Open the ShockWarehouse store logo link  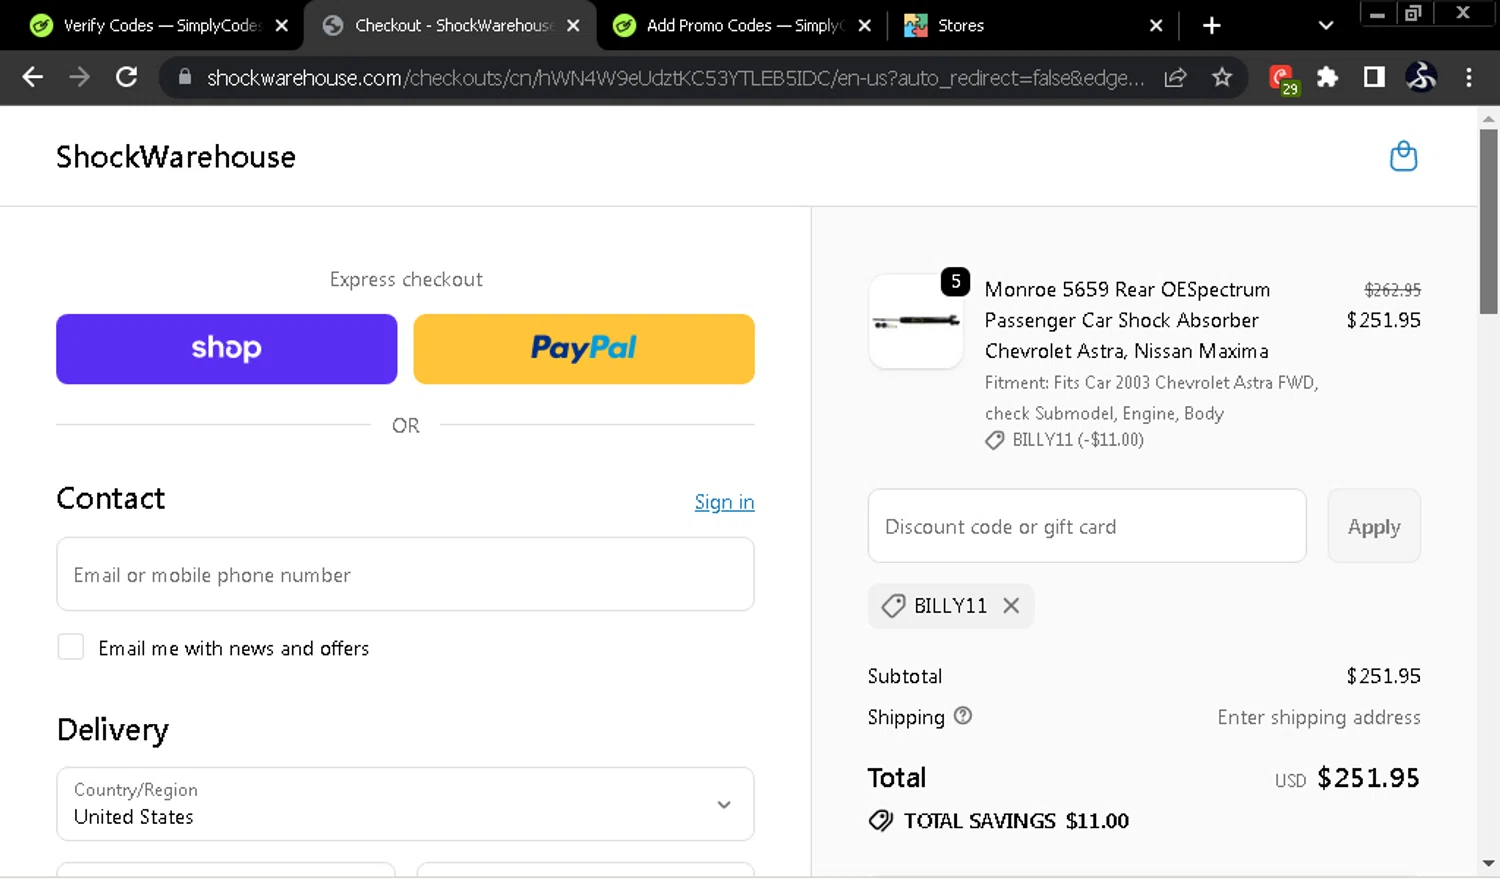[176, 157]
